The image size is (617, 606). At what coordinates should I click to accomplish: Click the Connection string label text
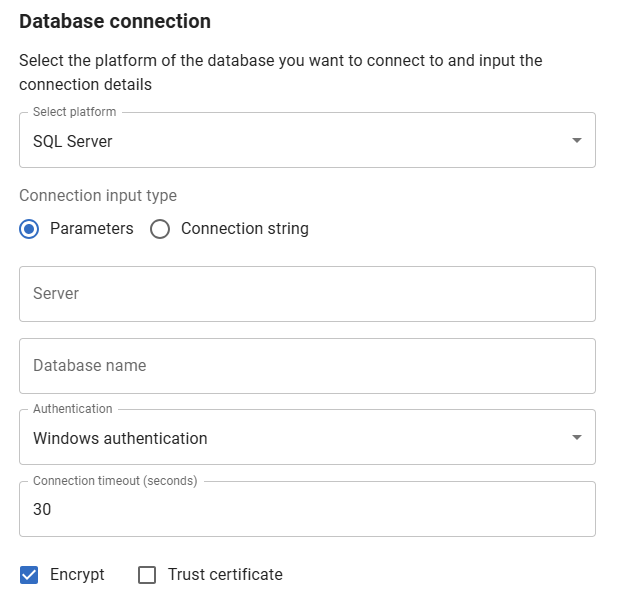(244, 229)
